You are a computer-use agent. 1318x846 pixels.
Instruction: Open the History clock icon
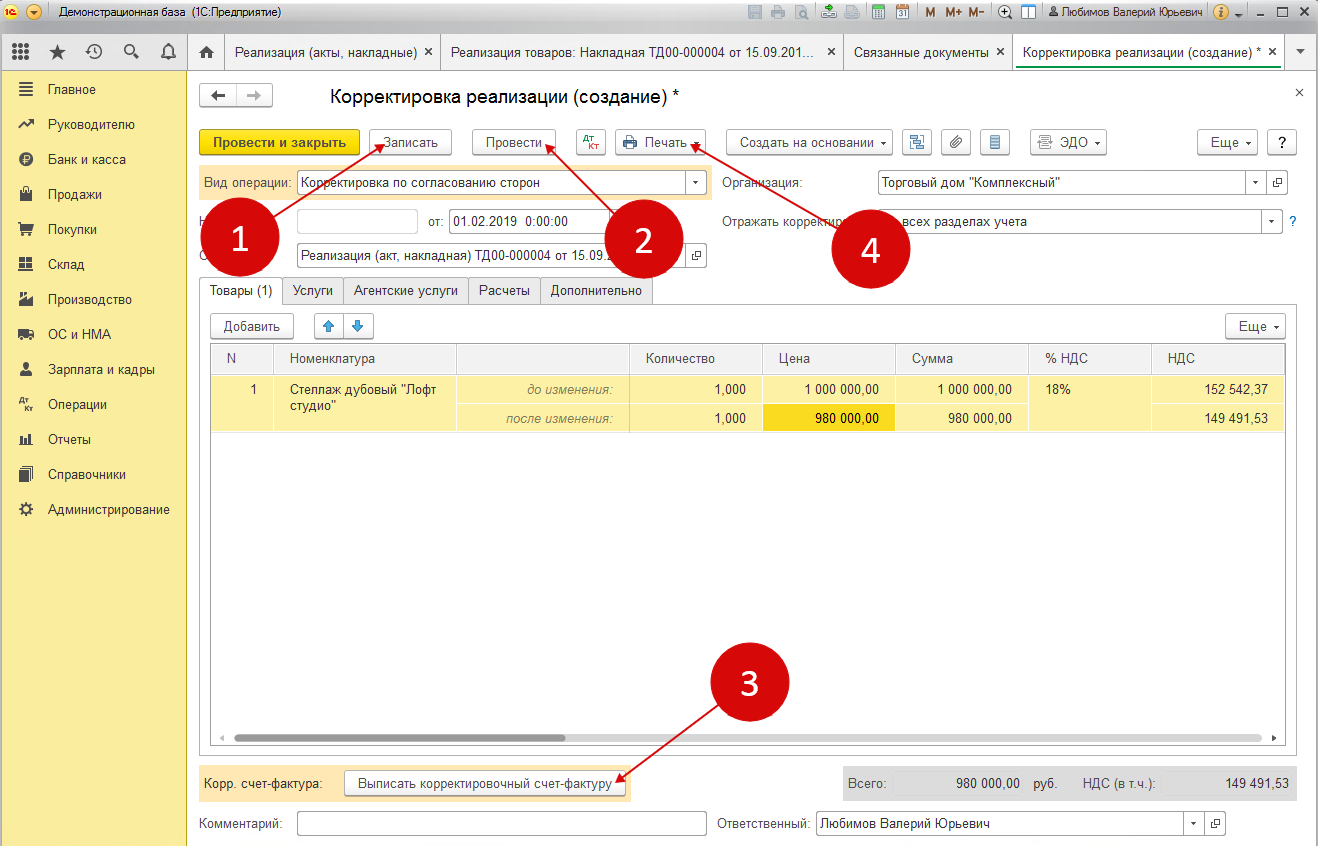pyautogui.click(x=94, y=52)
